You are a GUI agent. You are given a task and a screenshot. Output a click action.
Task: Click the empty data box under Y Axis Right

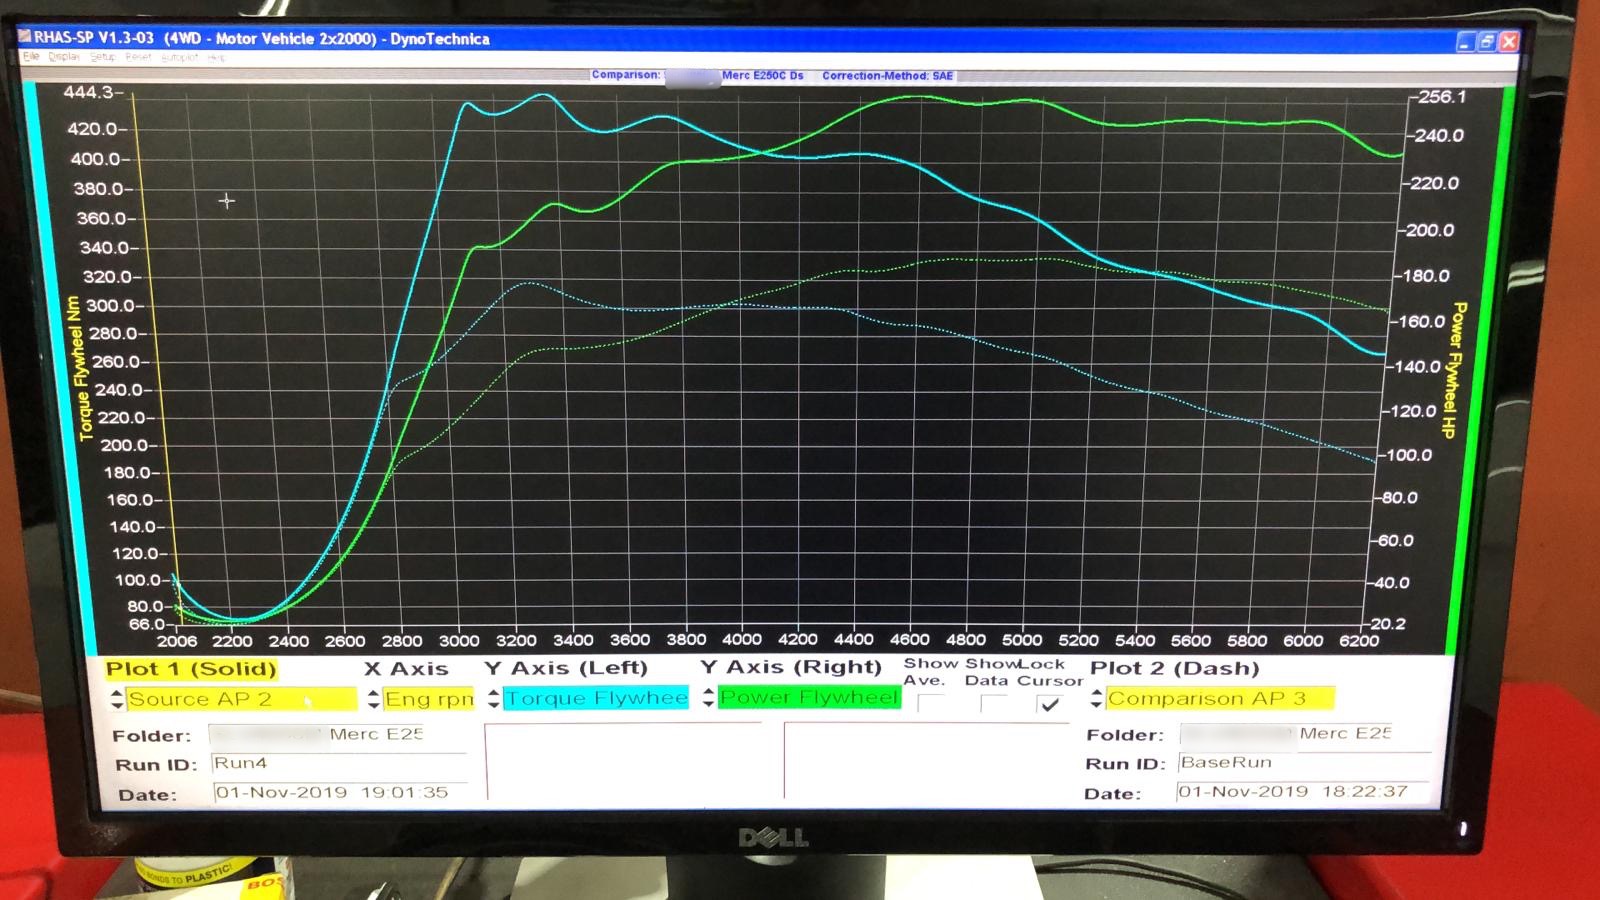click(927, 760)
